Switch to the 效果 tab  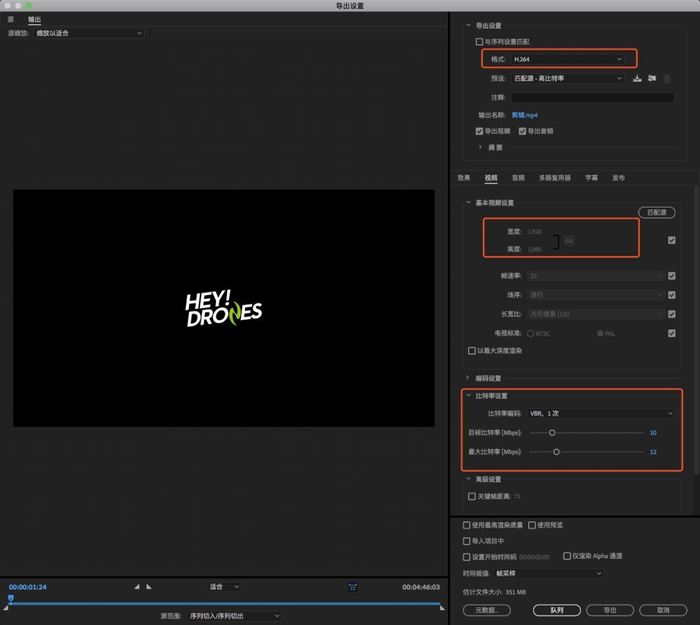point(464,178)
